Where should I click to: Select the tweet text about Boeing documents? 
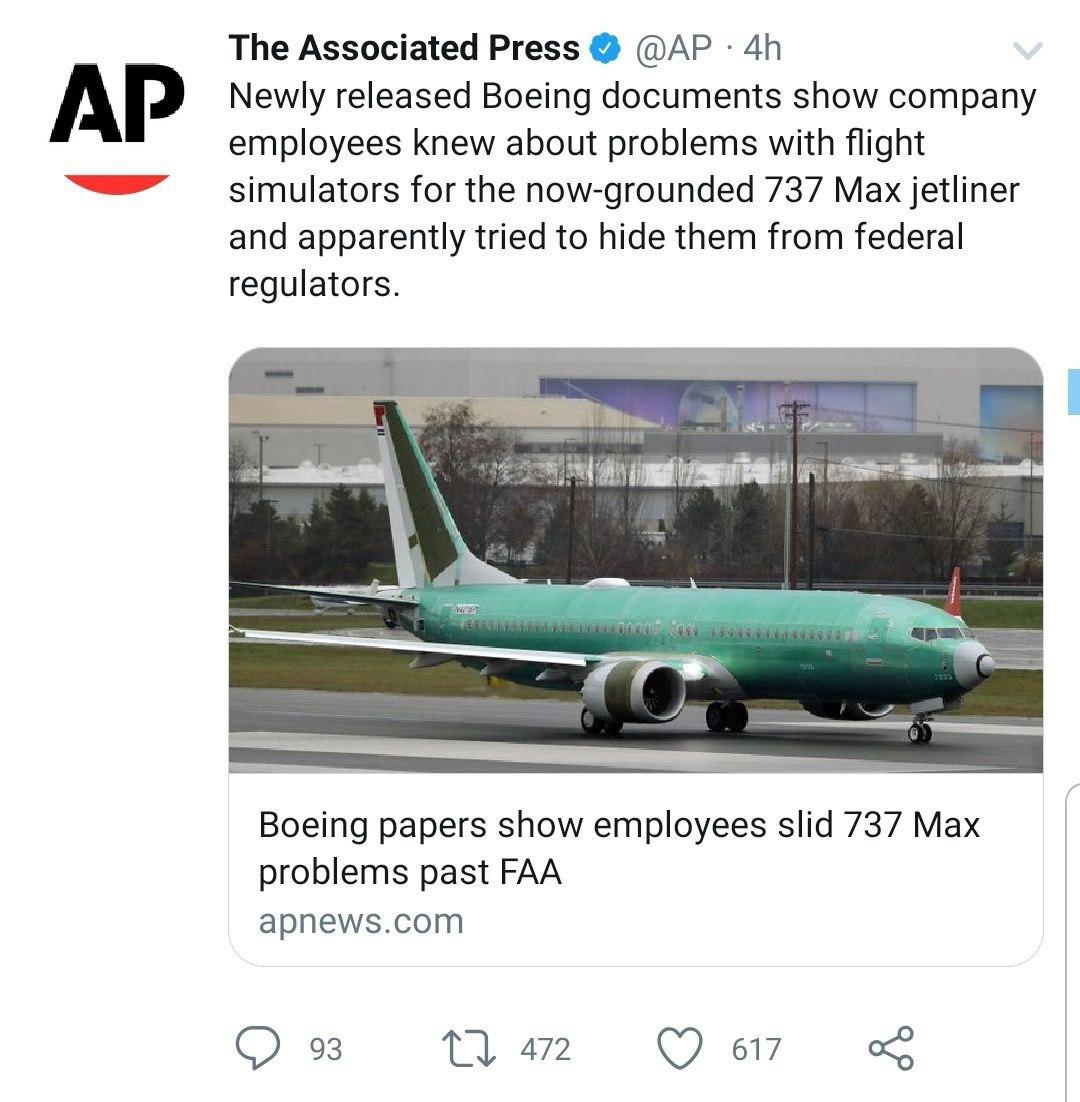(x=630, y=190)
